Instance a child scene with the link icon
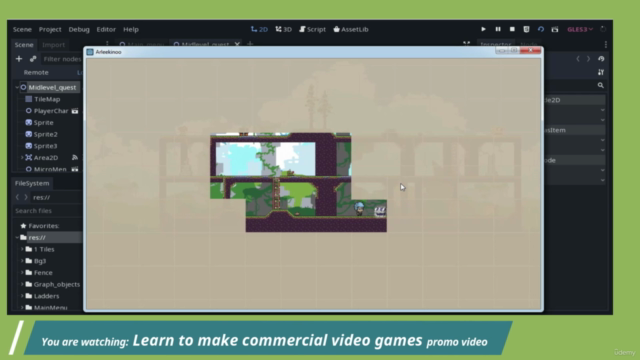Viewport: 640px width, 360px height. tap(33, 59)
